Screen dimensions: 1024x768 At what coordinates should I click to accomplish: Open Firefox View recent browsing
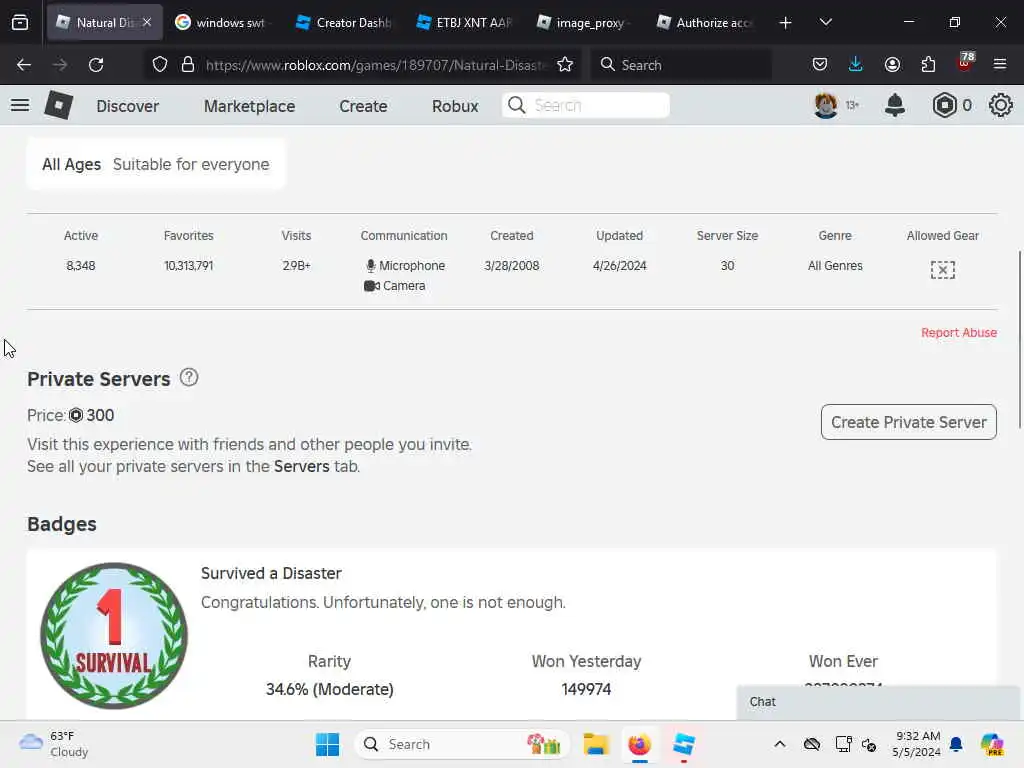pos(20,22)
